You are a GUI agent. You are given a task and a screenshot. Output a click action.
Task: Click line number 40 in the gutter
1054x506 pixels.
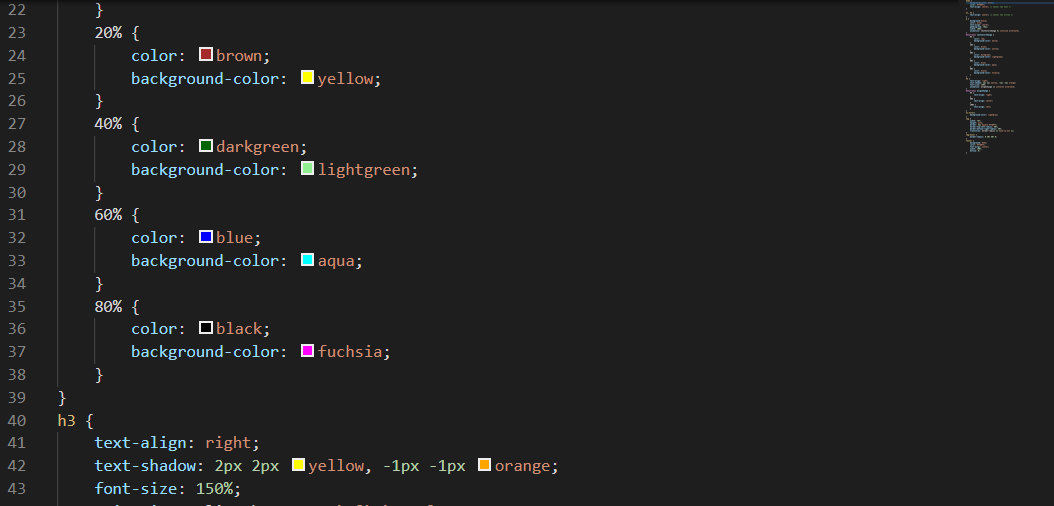17,421
